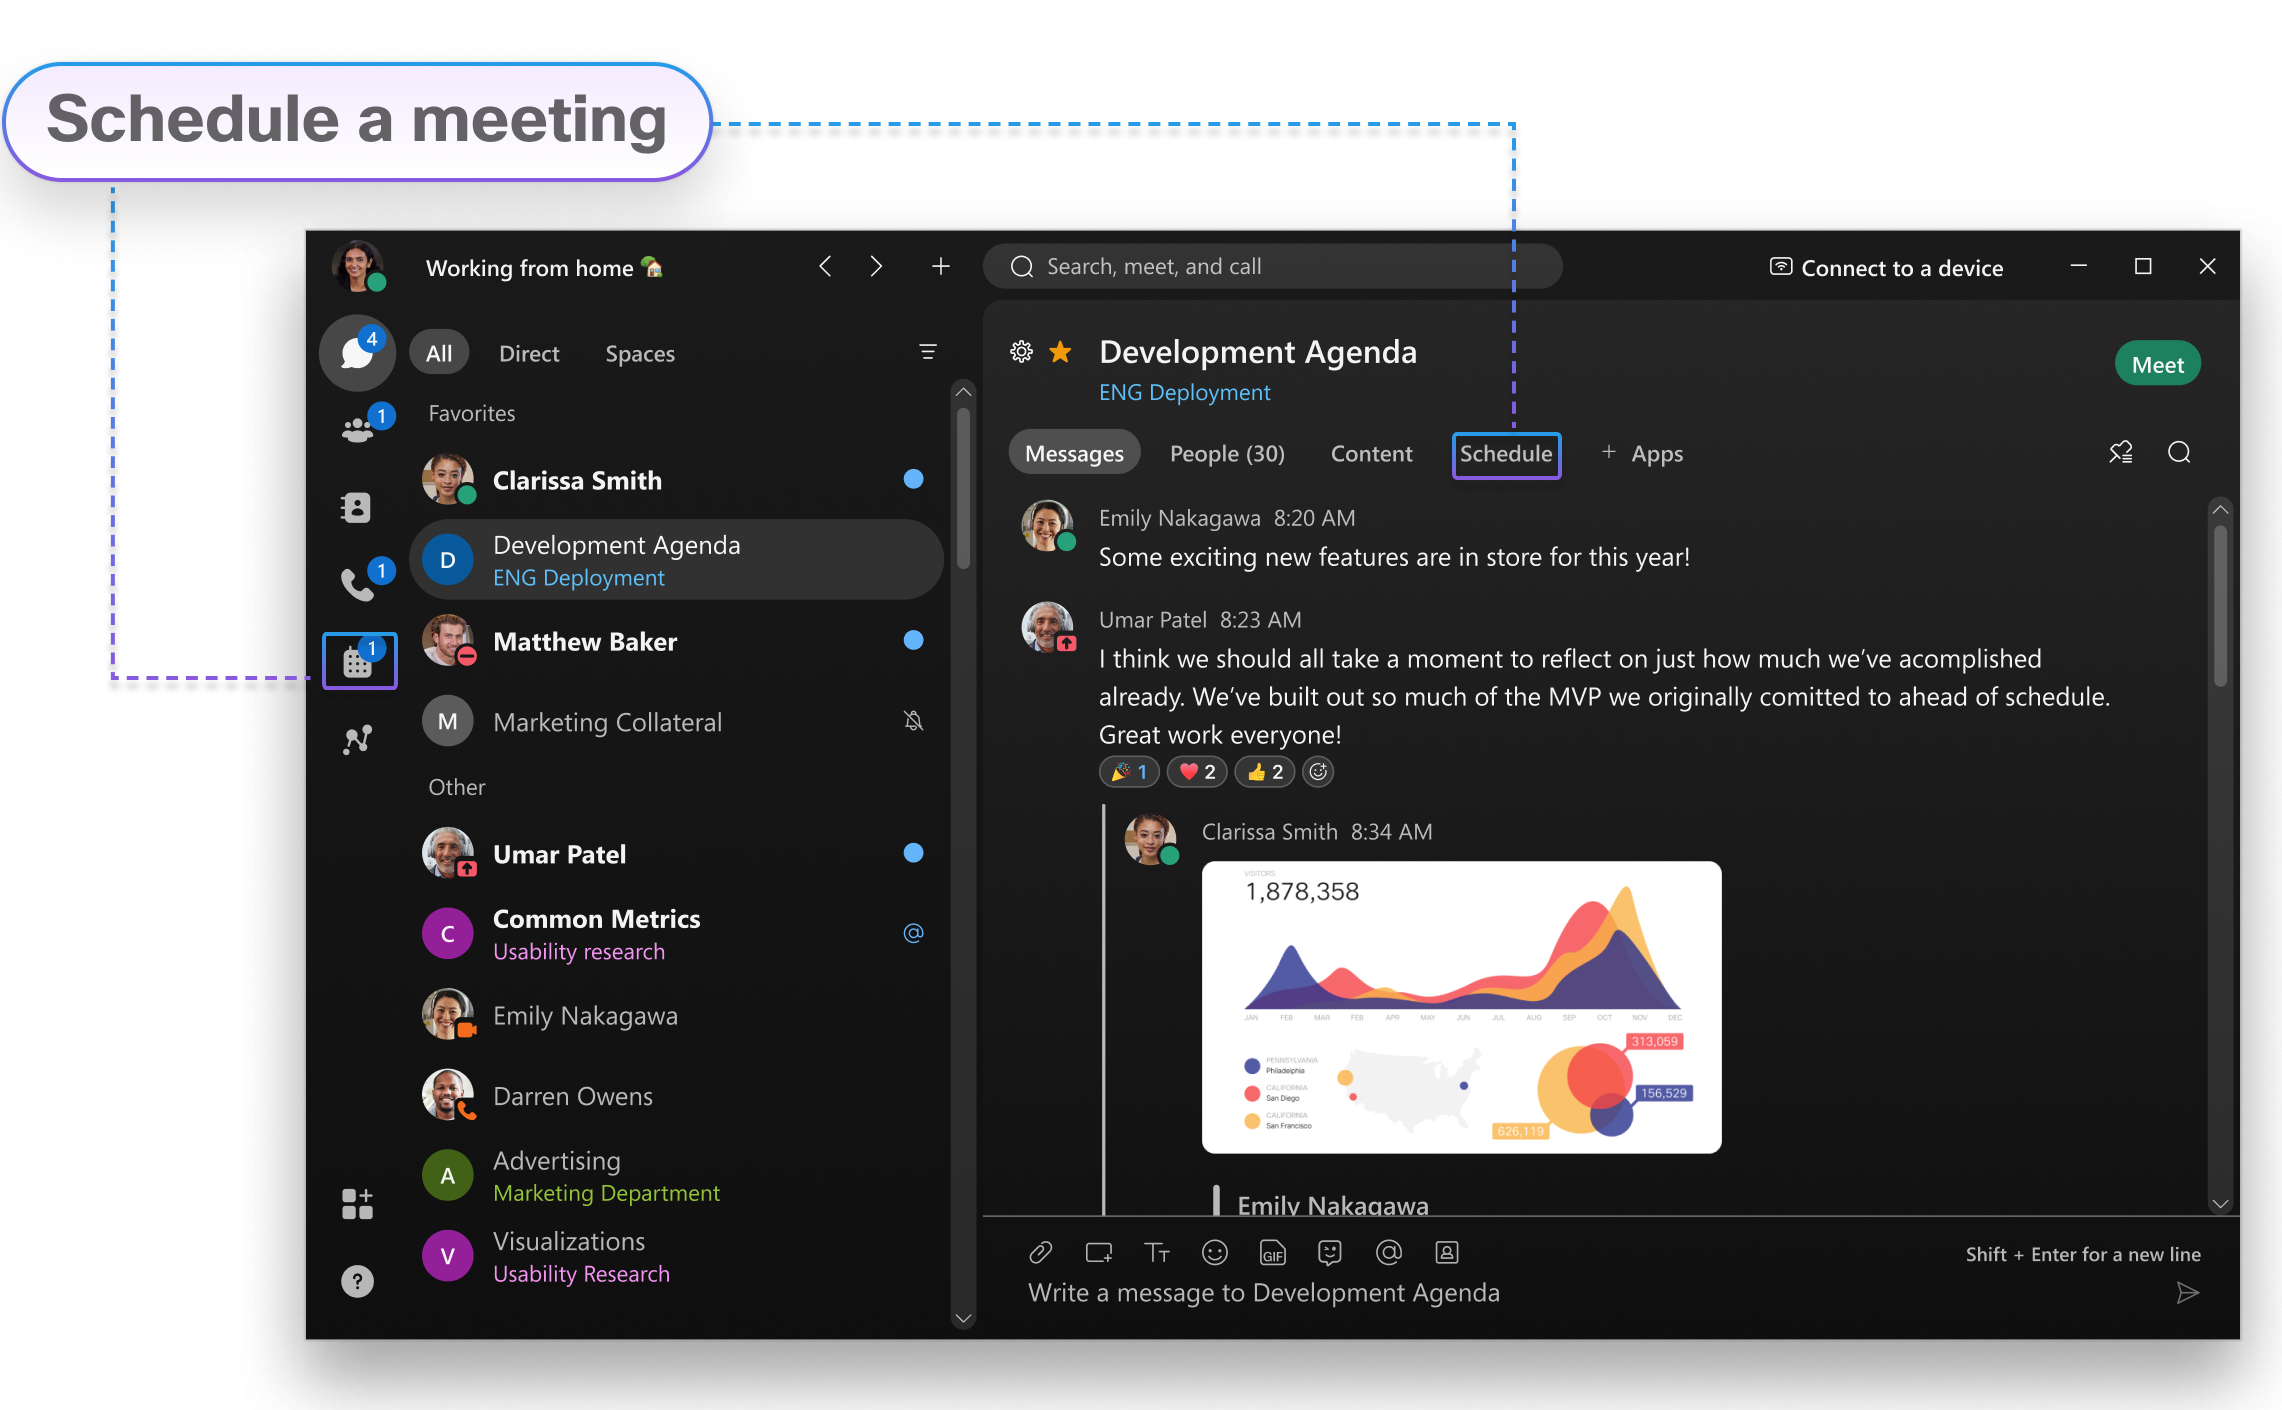Click the Schedule tab in Development Agenda
The width and height of the screenshot is (2282, 1410).
[1503, 453]
